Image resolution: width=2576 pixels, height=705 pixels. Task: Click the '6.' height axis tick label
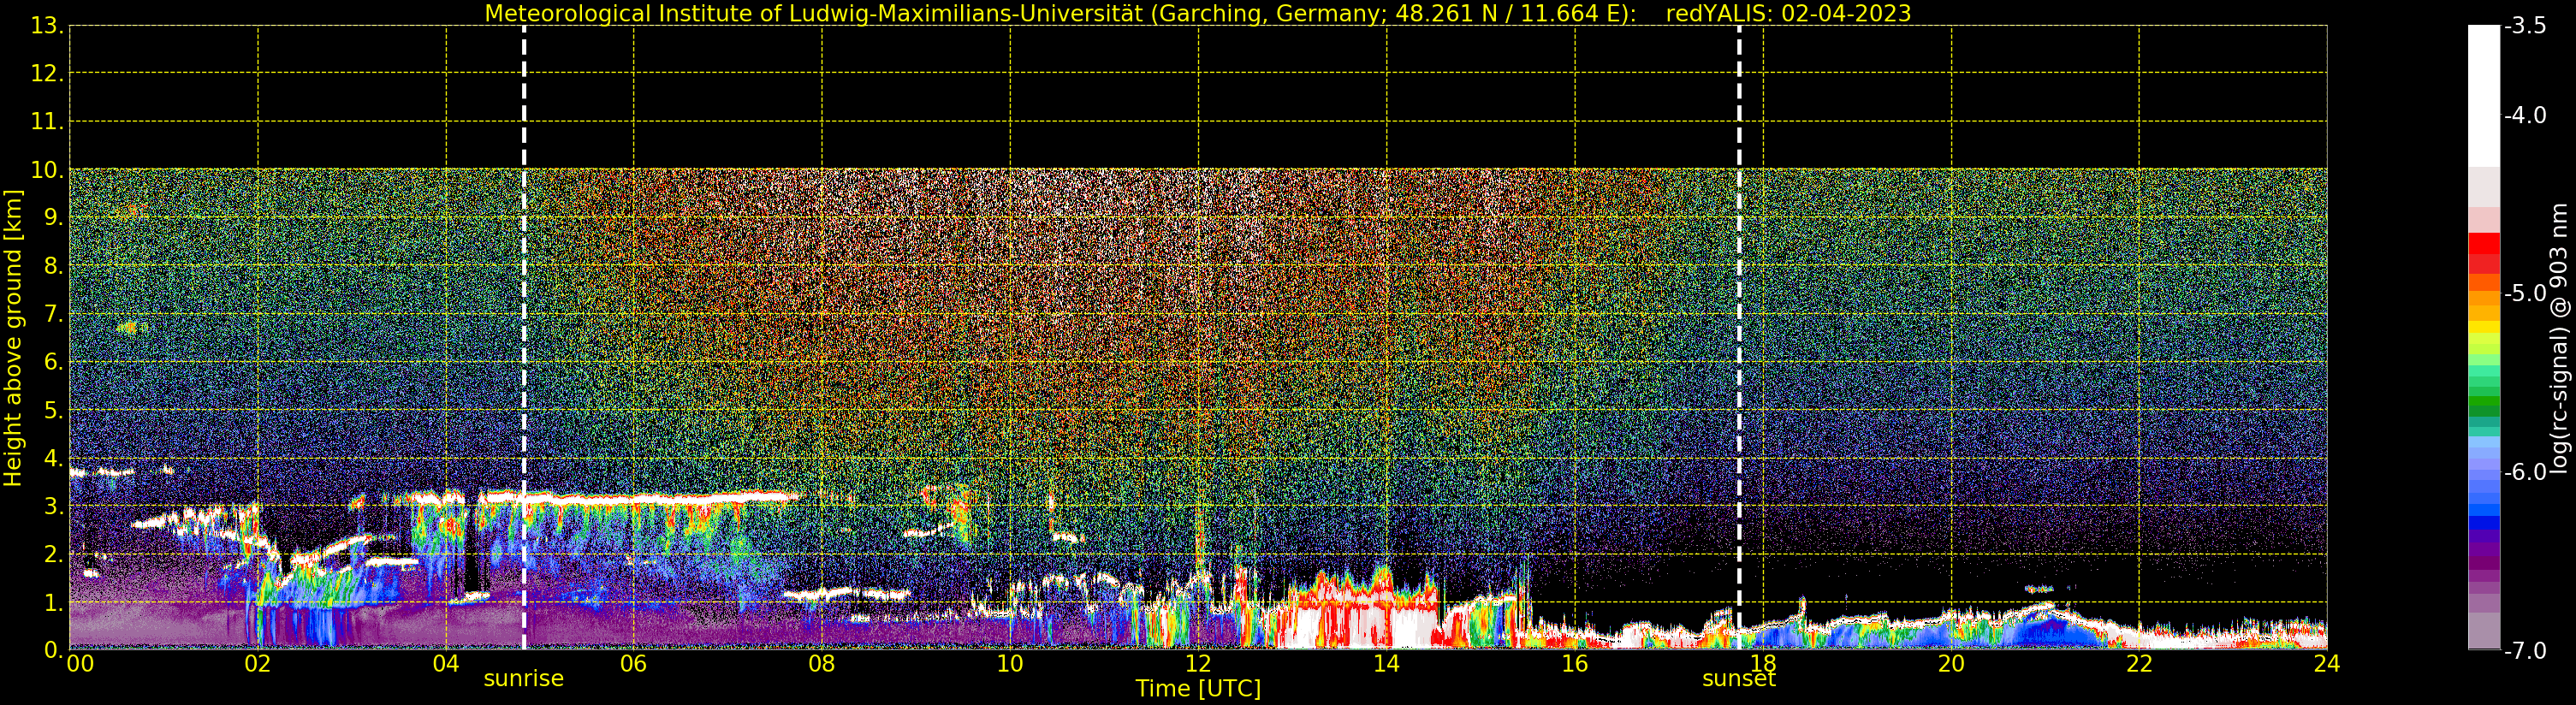coord(53,362)
